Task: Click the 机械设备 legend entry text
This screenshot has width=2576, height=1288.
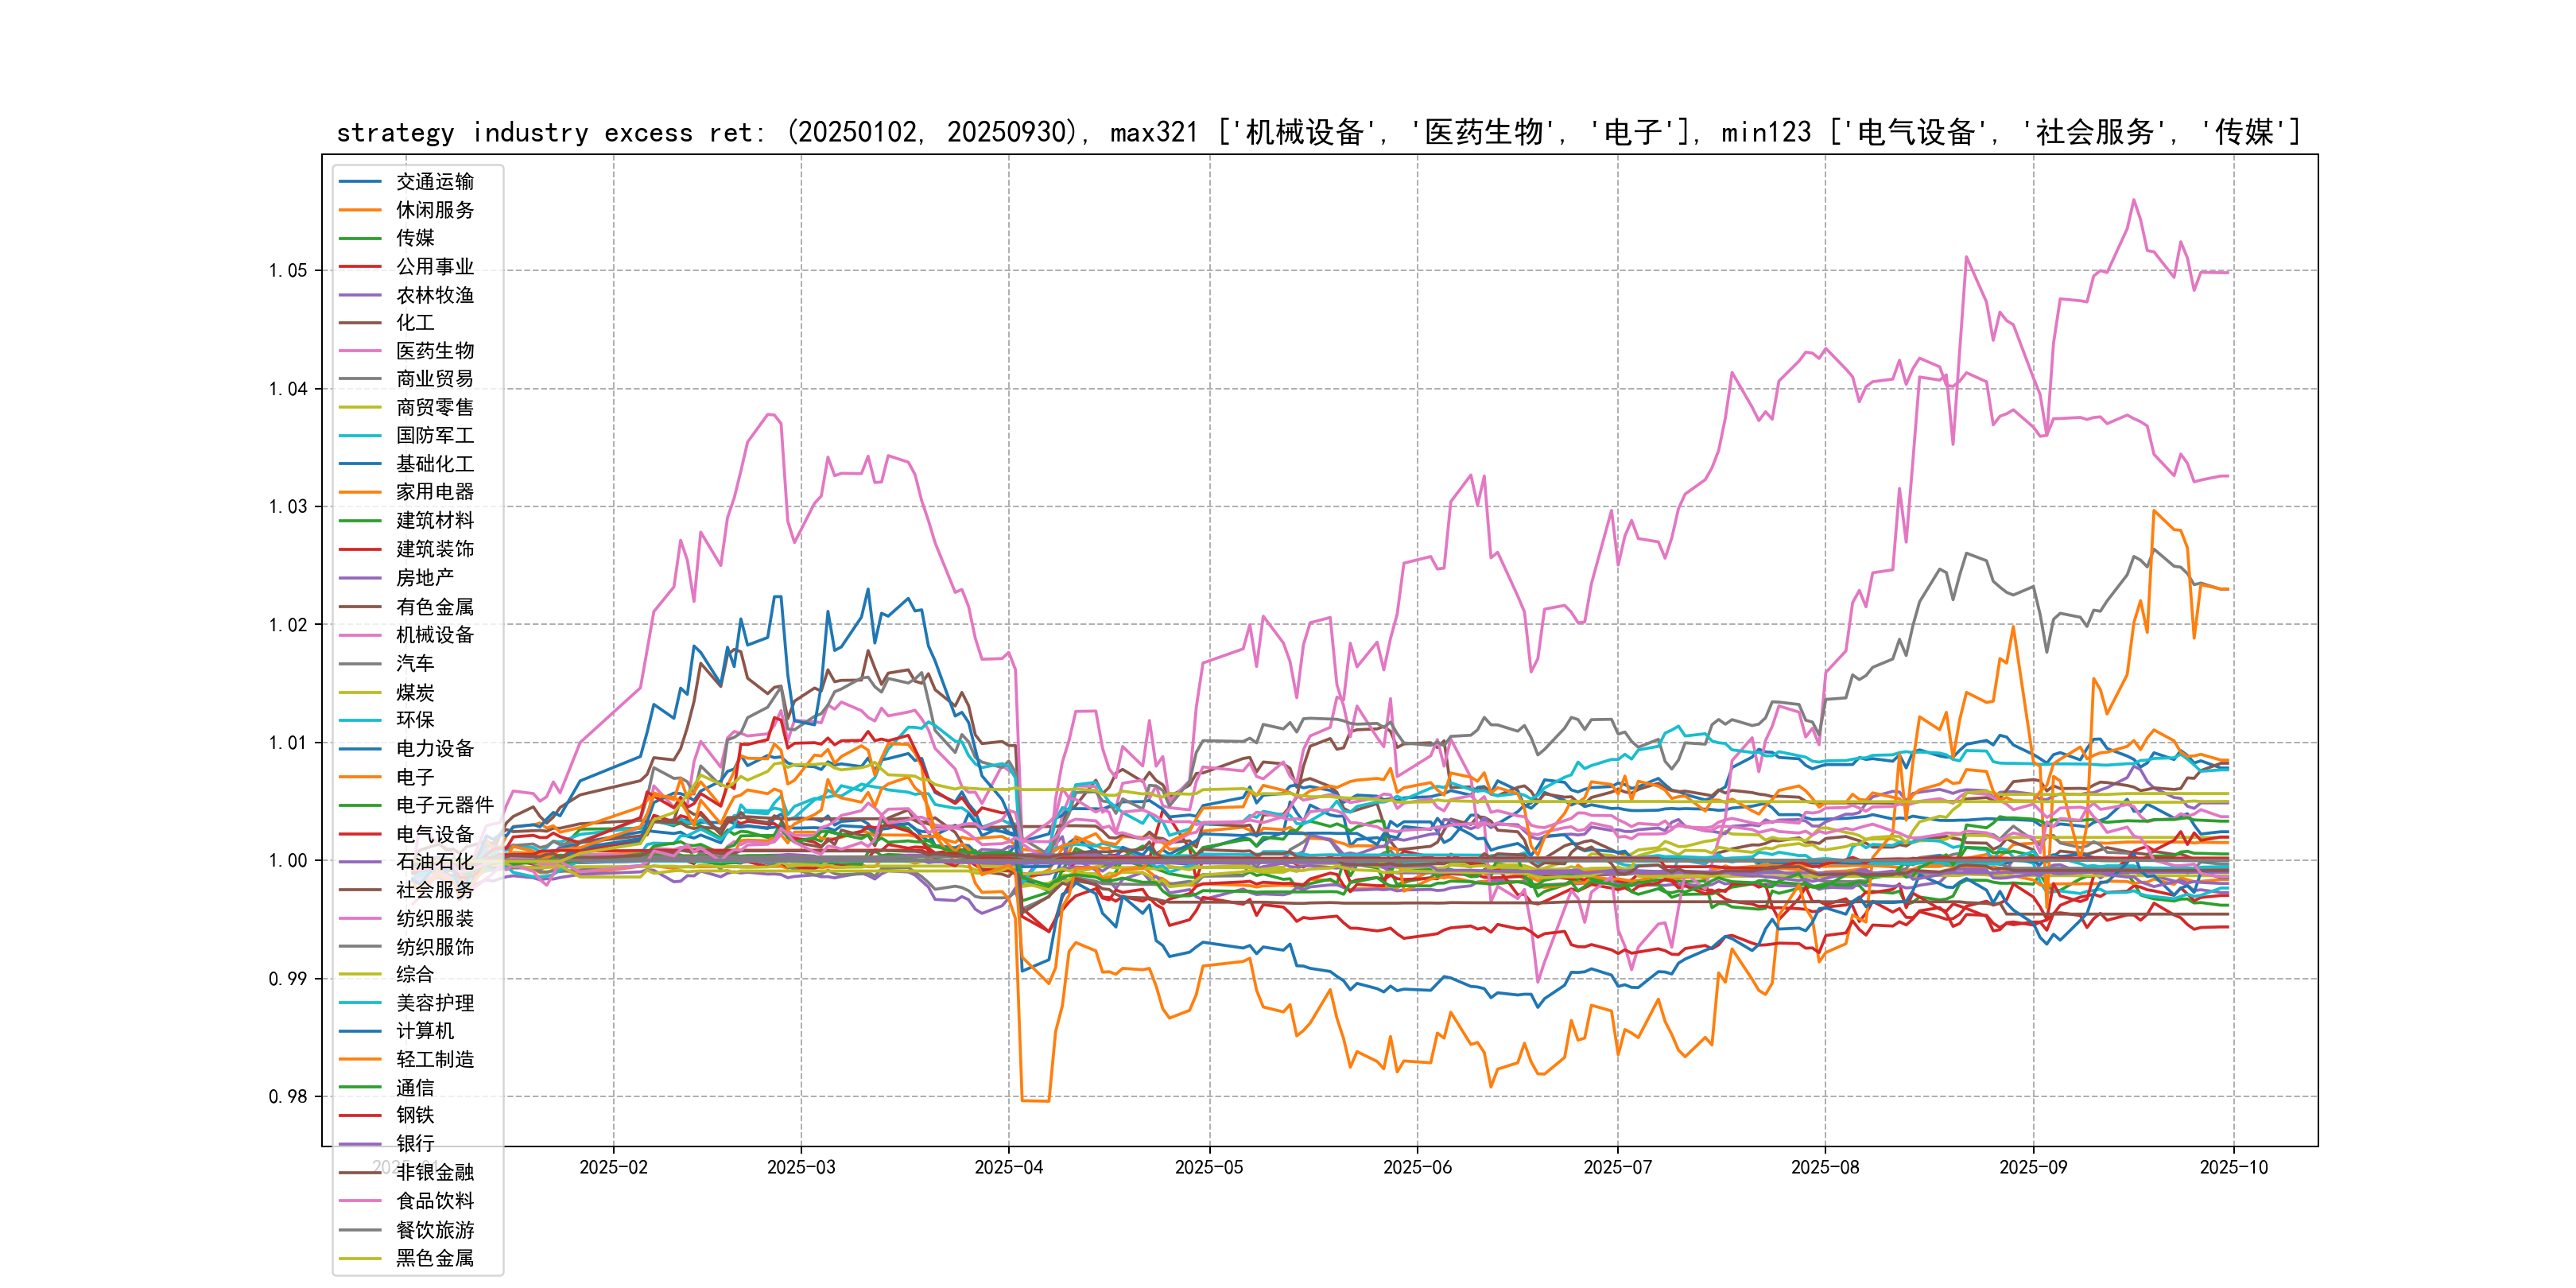Action: (x=435, y=635)
